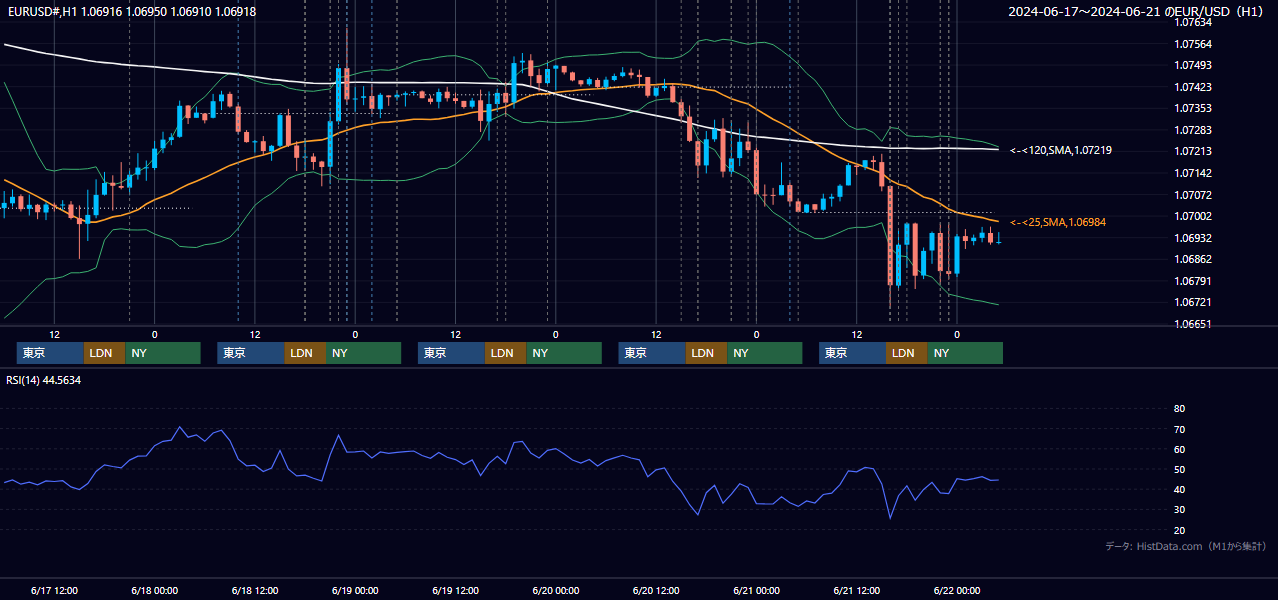Click RSI scale value 50
Image resolution: width=1278 pixels, height=600 pixels.
(1179, 469)
